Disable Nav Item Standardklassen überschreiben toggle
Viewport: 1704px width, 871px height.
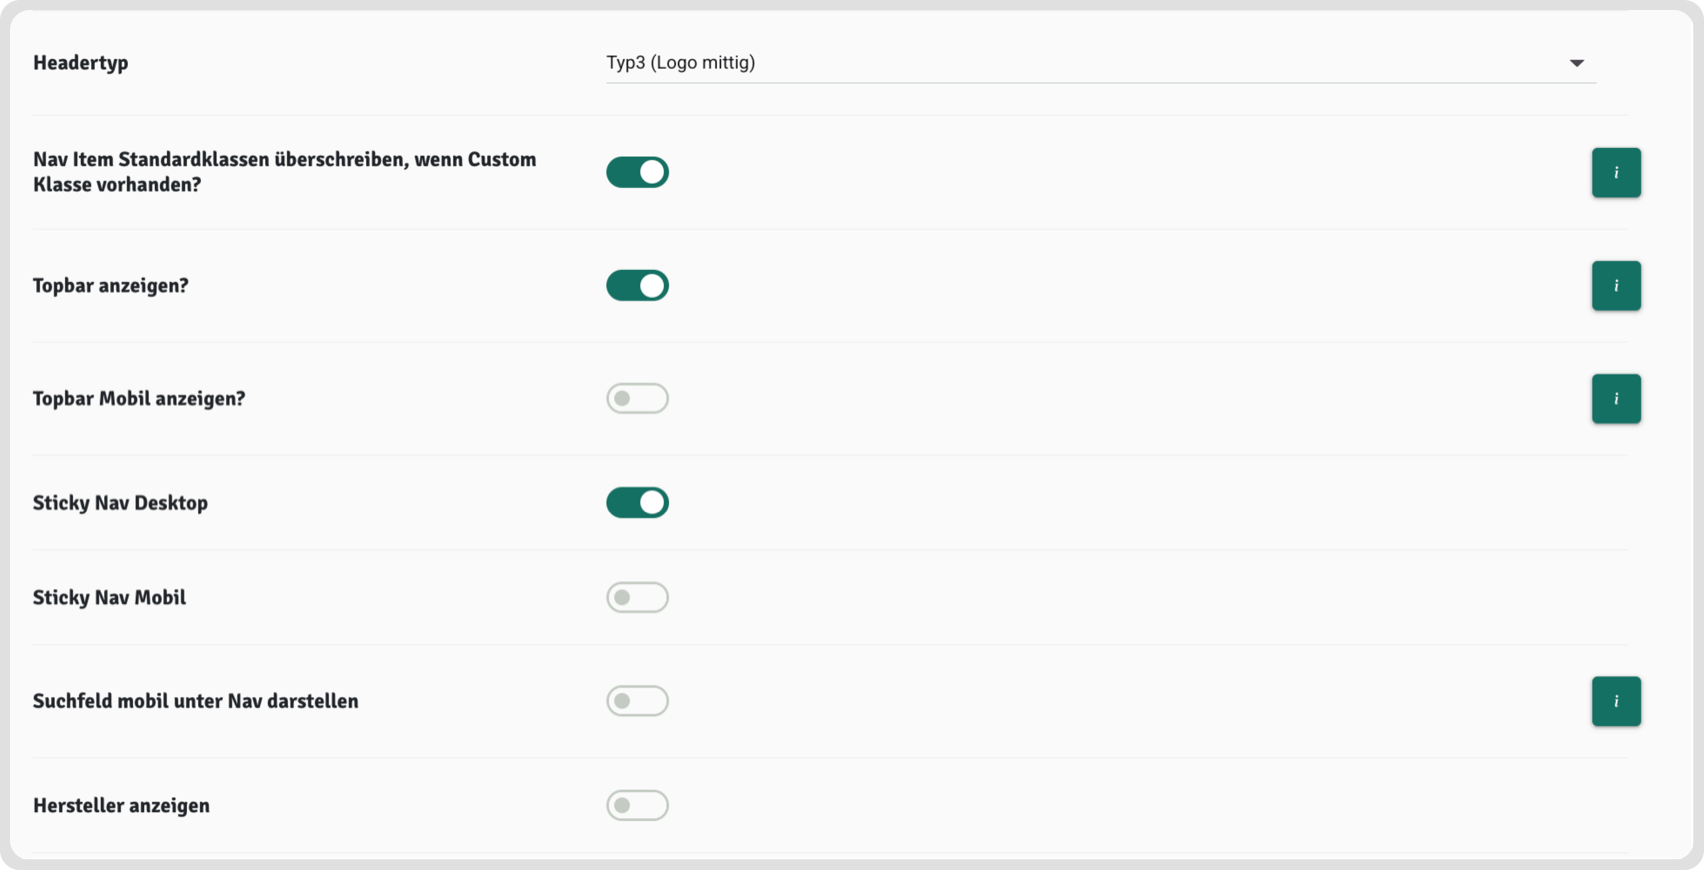point(637,172)
